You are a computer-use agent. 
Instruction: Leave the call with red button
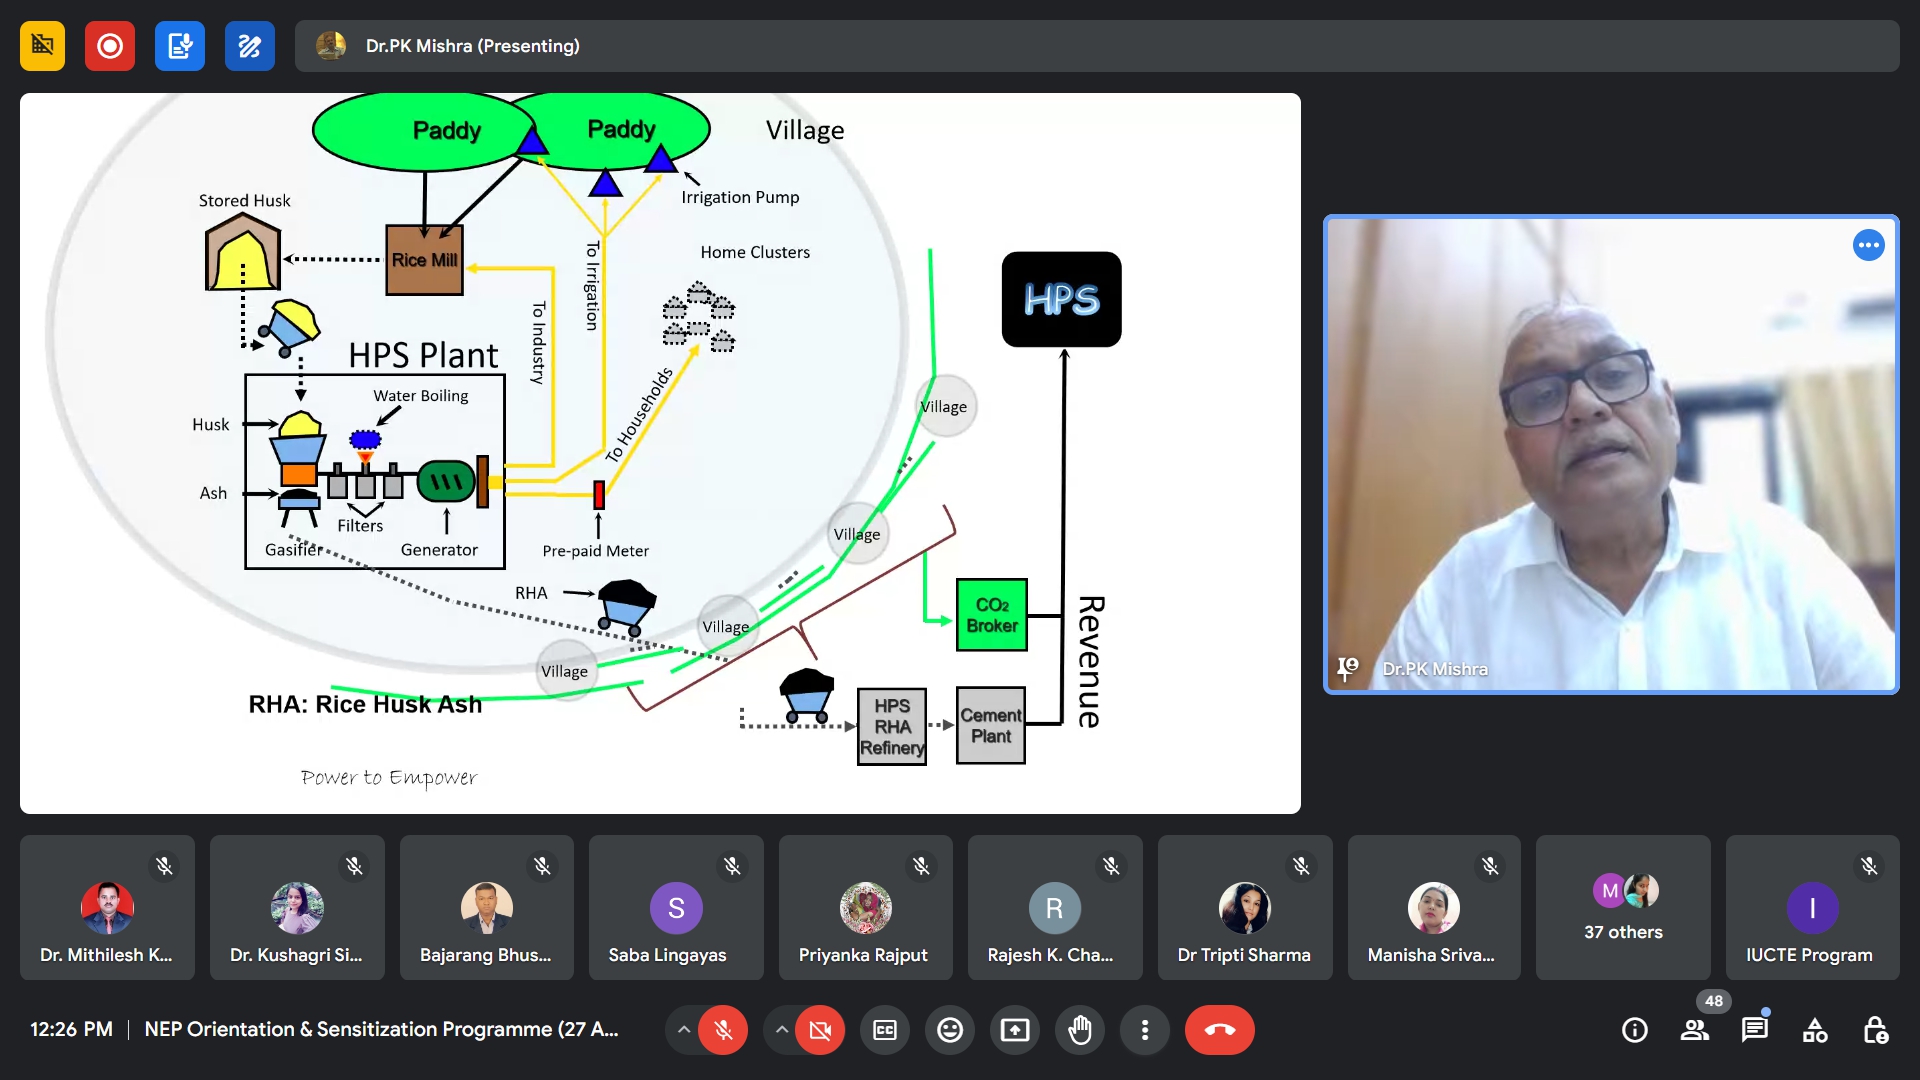(x=1219, y=1030)
